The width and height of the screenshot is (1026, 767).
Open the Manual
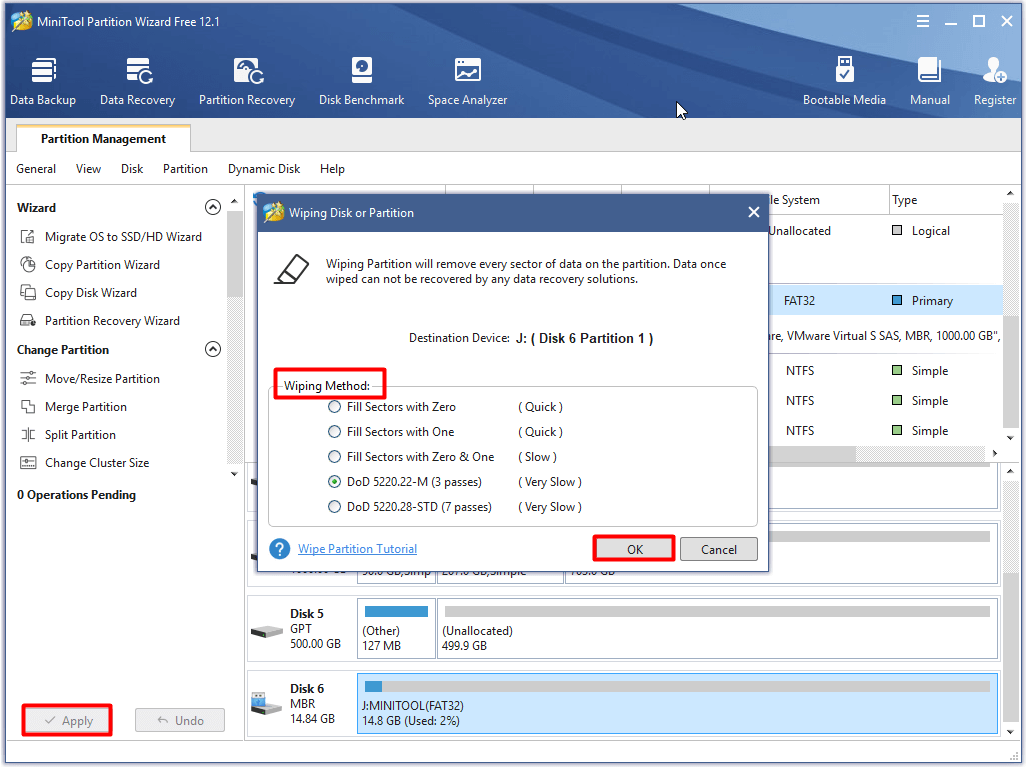pos(929,82)
